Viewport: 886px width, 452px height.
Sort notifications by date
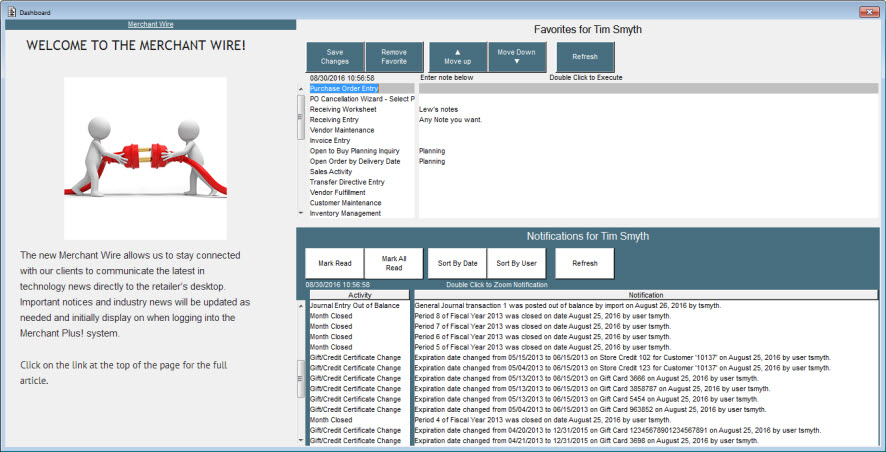point(457,263)
